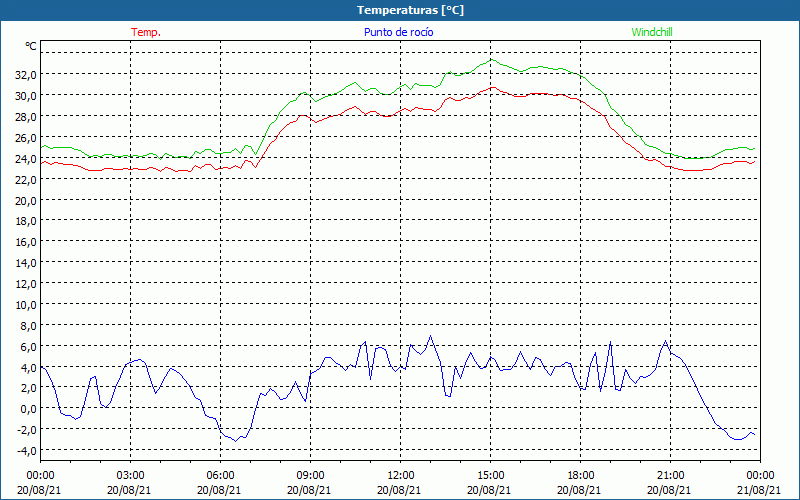The image size is (800, 500).
Task: Select the green 'Windchill' legend label
Action: coord(652,32)
